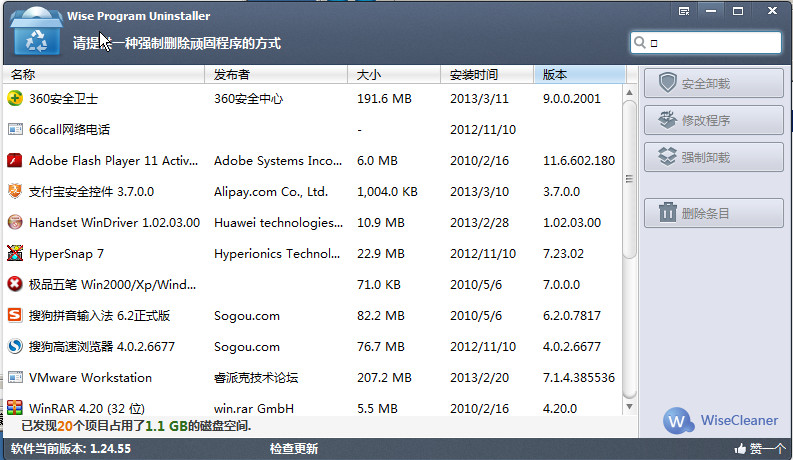Click the 支付宝安全控件 shield icon
793x460 pixels.
coord(15,192)
